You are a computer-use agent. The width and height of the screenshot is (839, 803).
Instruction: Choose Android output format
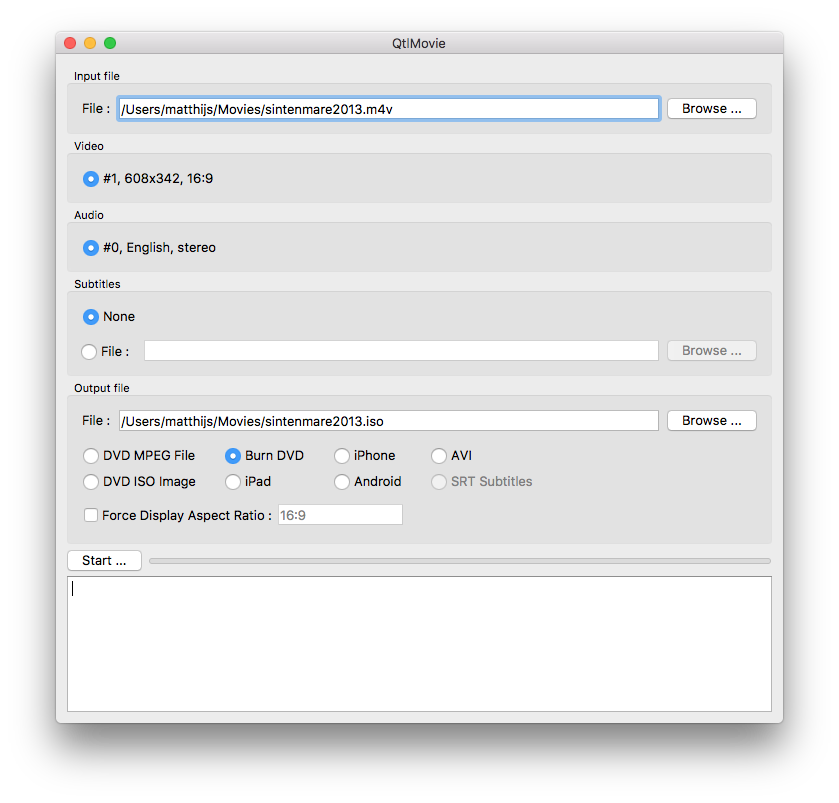pyautogui.click(x=342, y=482)
